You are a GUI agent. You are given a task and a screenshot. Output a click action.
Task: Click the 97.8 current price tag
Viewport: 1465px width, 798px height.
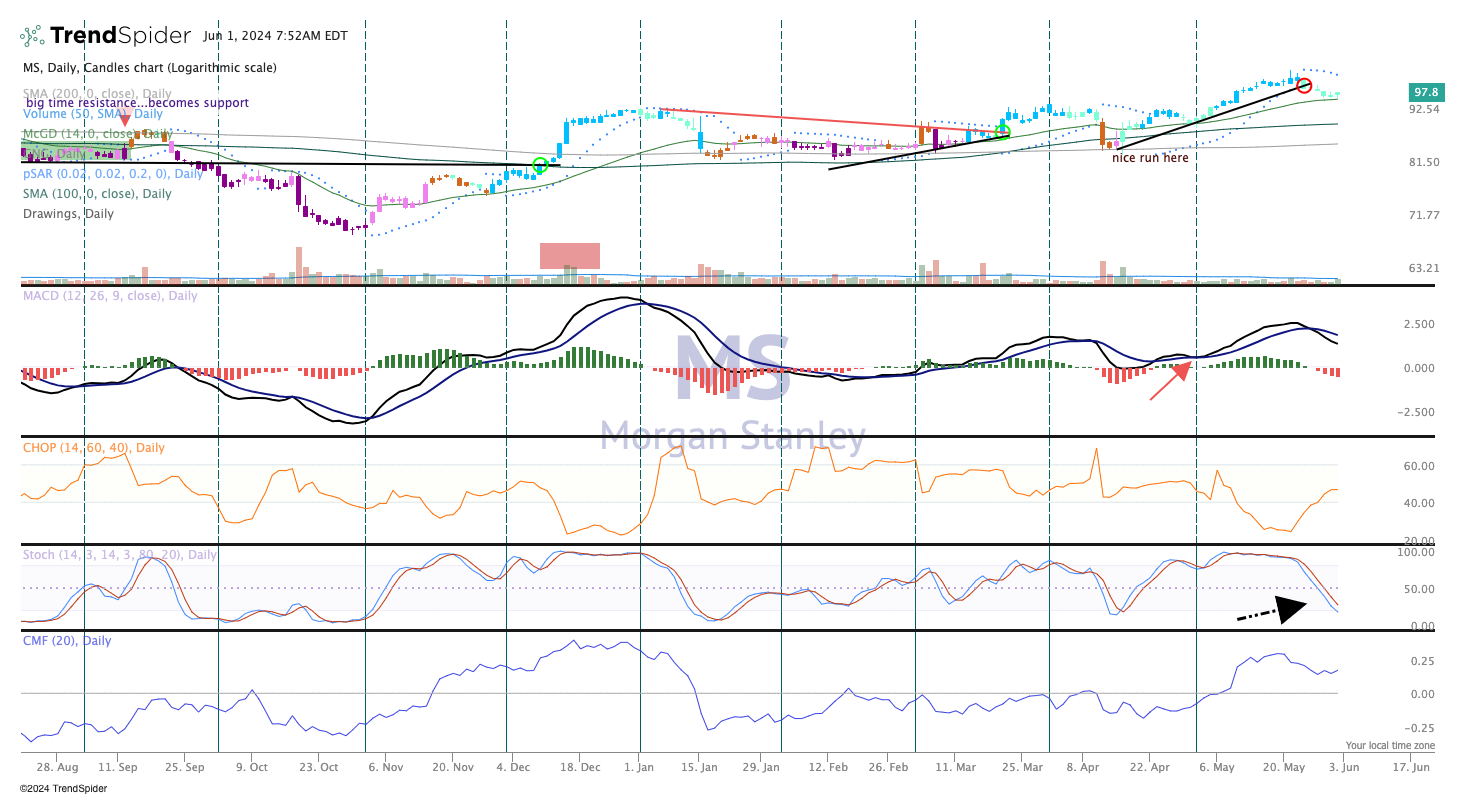(x=1427, y=91)
